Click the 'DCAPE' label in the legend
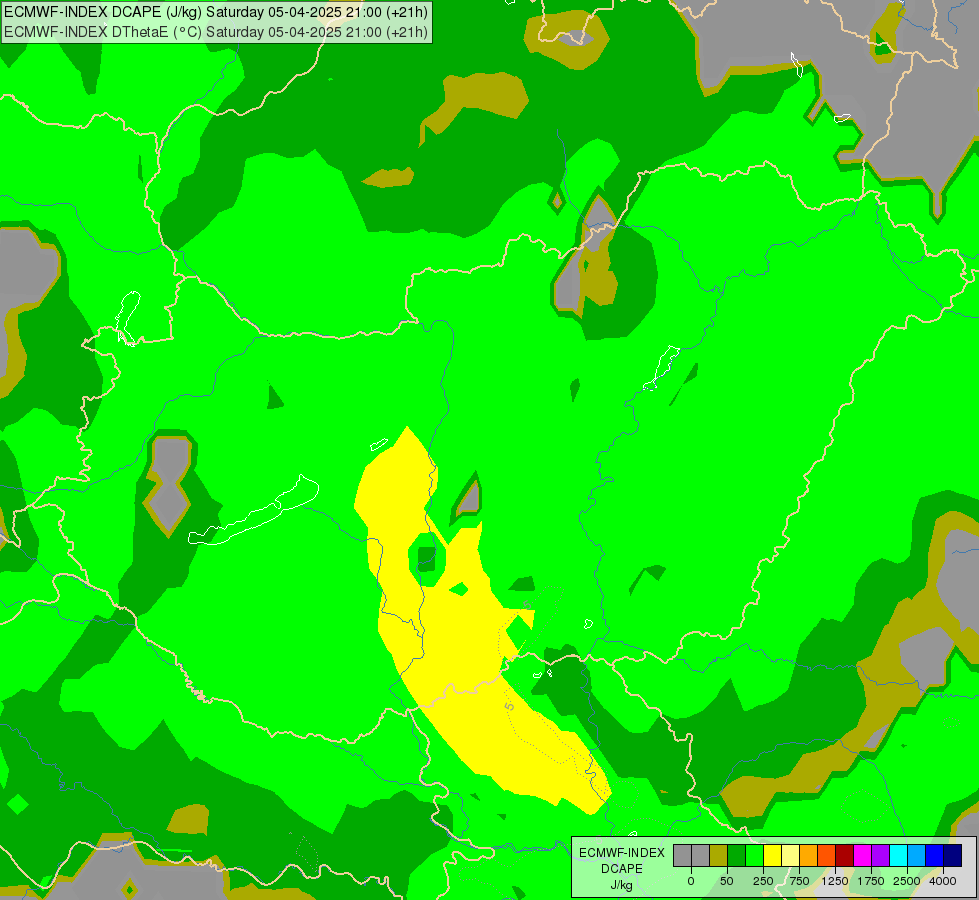Screen dimensions: 979x900 pyautogui.click(x=622, y=869)
